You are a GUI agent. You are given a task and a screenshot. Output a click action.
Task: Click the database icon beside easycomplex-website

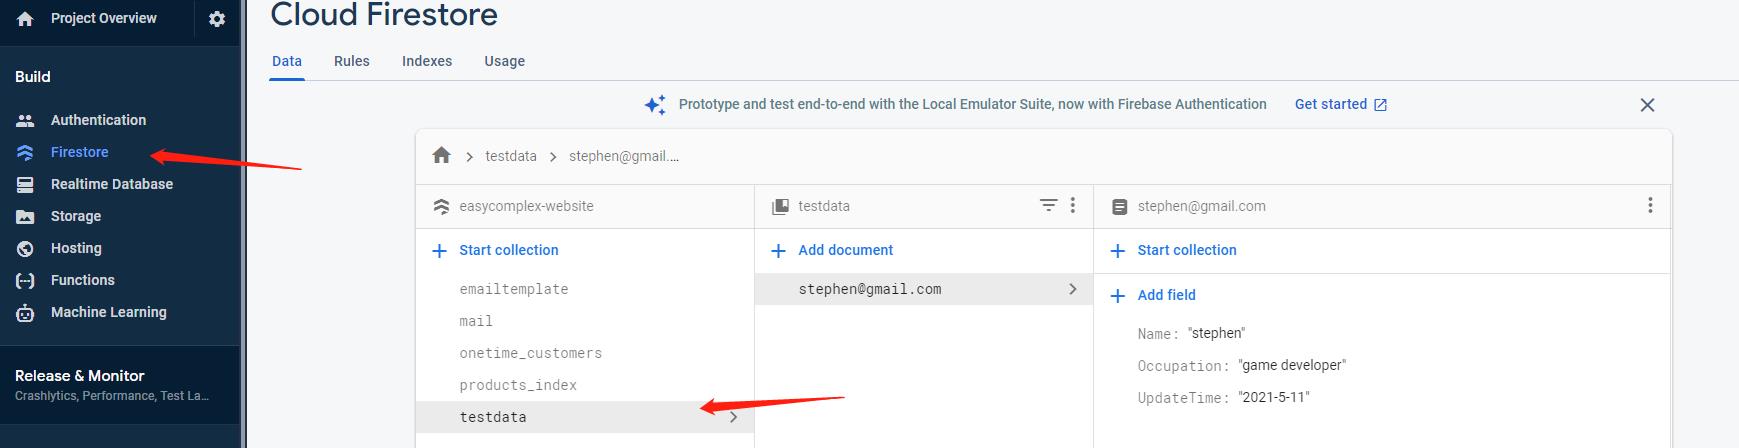(441, 206)
